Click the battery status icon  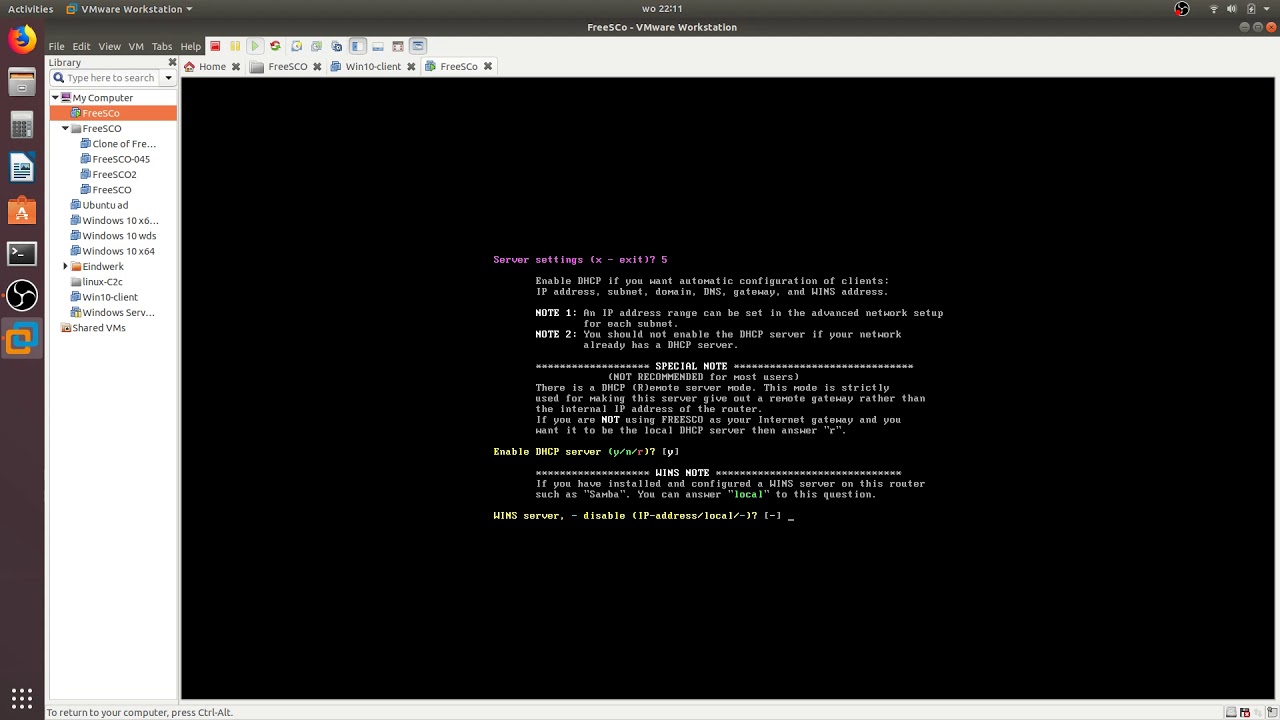1251,9
